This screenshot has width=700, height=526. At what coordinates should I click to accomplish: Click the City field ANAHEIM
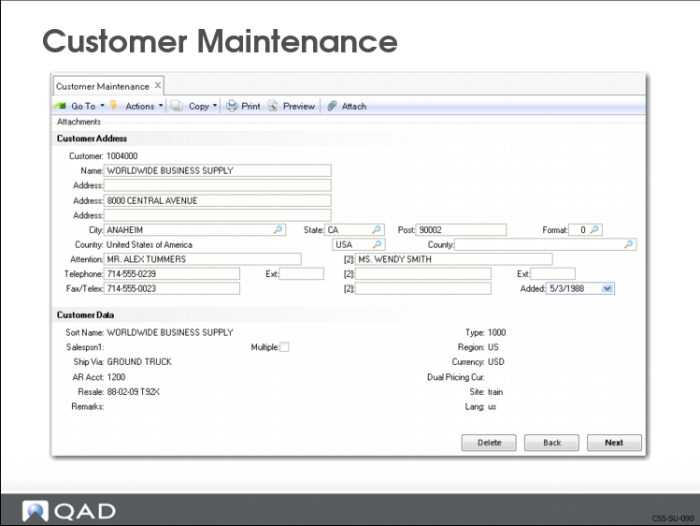195,230
